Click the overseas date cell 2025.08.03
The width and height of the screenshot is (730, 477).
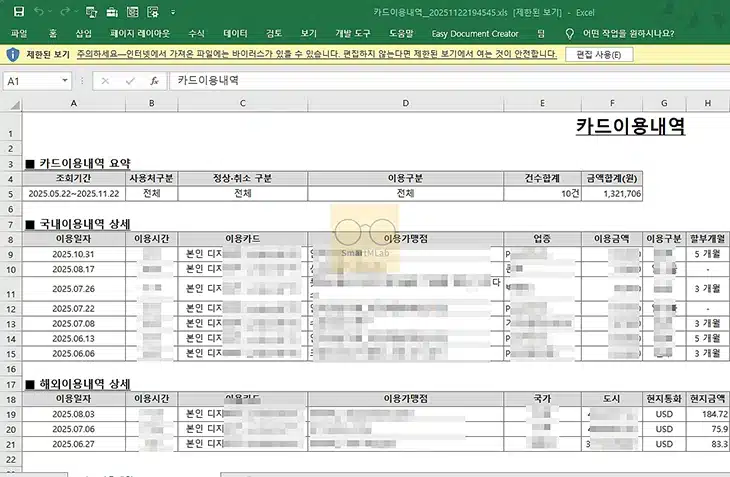74,414
